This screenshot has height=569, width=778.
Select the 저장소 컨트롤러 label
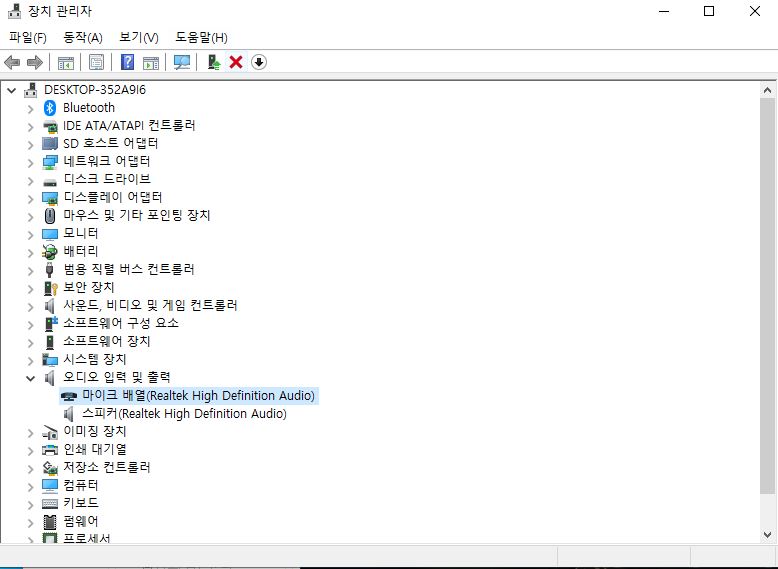[107, 467]
